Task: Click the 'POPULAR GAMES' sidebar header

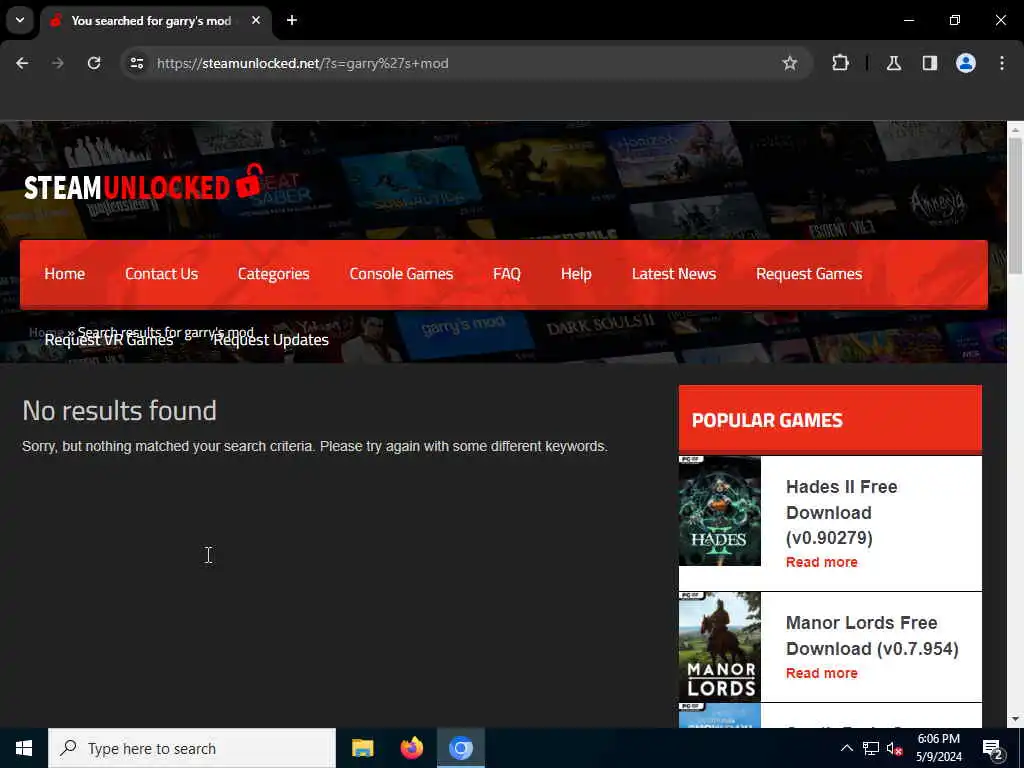Action: (x=830, y=419)
